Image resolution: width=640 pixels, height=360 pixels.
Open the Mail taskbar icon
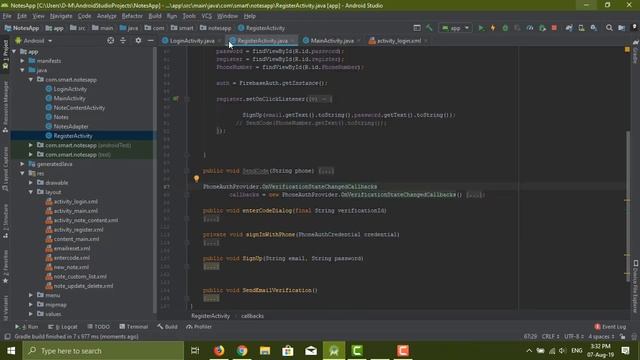(311, 351)
